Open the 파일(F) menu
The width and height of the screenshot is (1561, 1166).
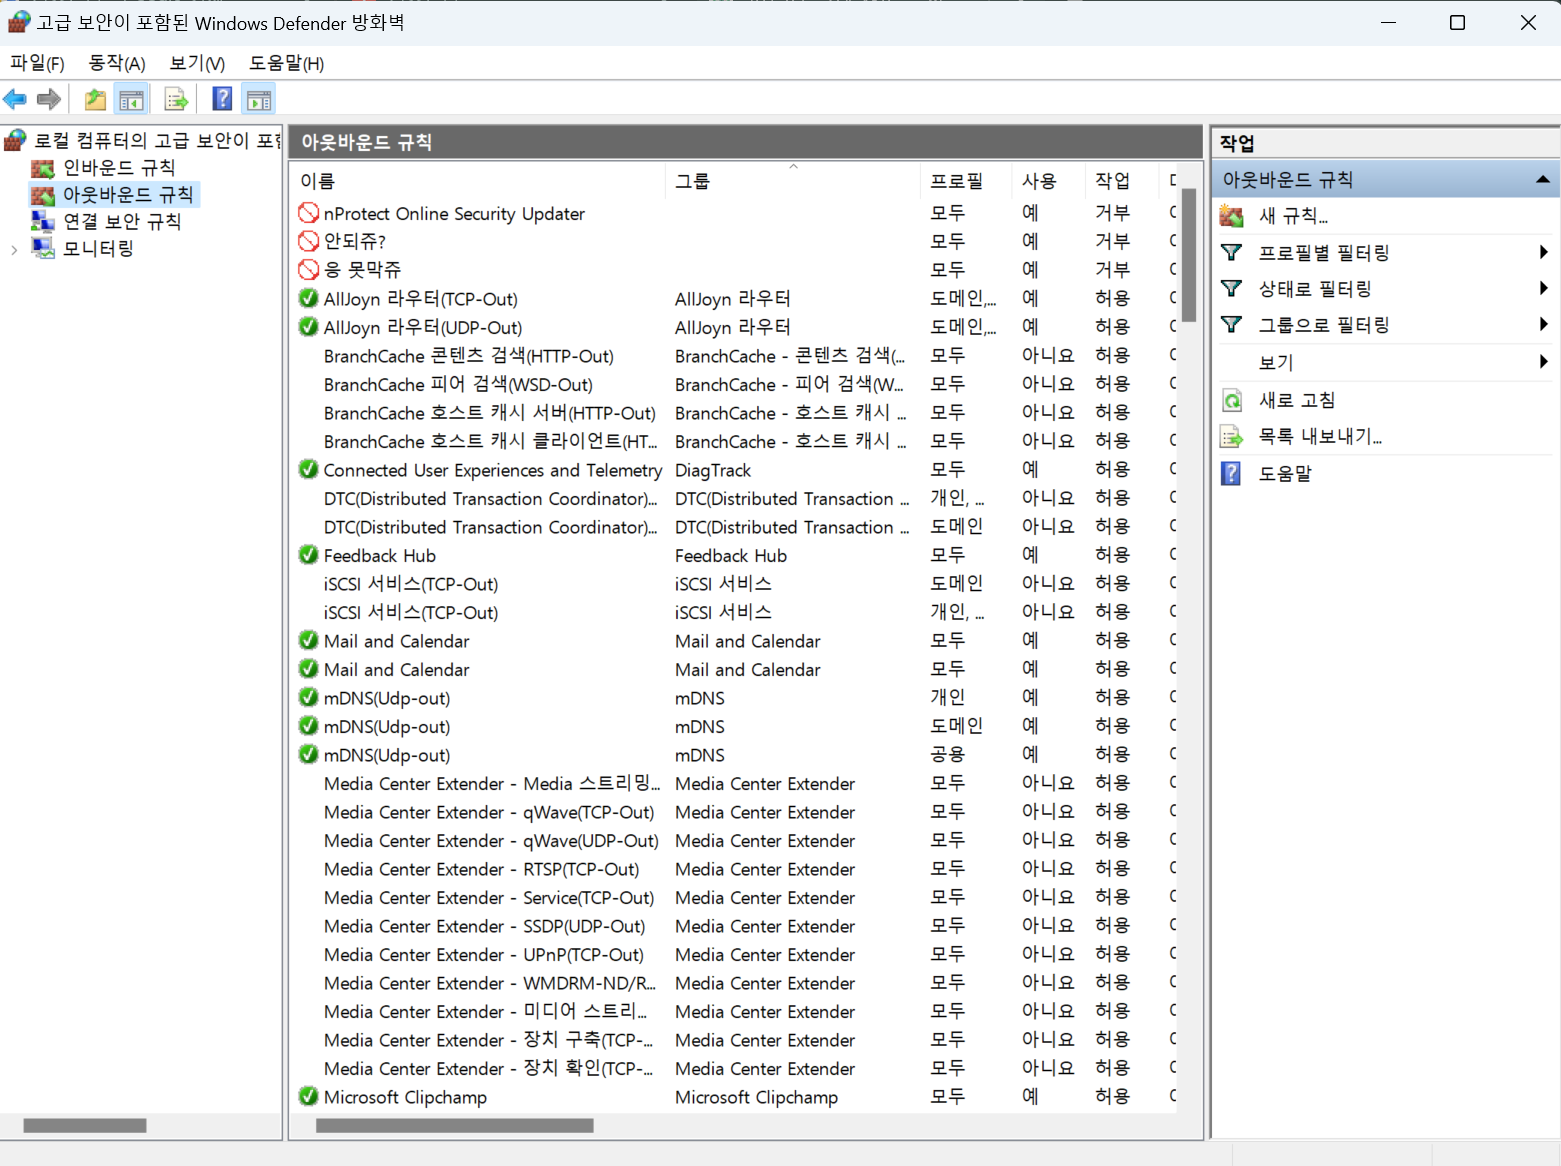point(37,63)
